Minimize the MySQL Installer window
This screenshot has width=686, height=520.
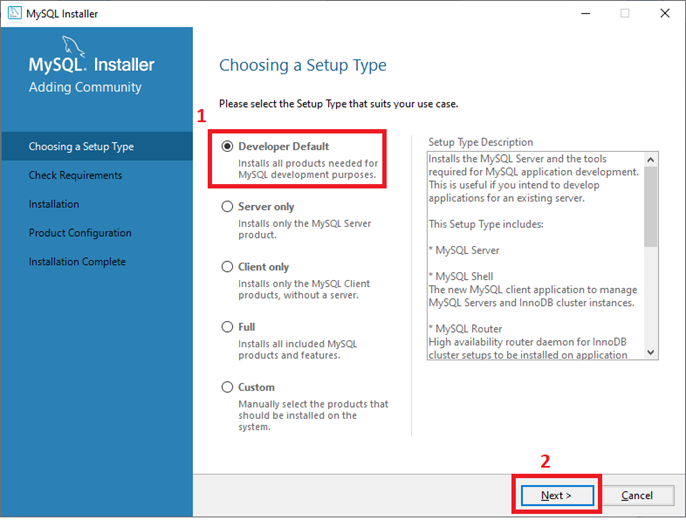point(585,14)
